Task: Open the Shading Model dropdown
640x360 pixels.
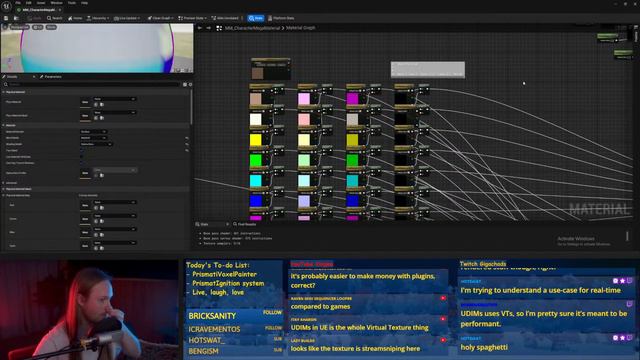Action: (x=96, y=144)
